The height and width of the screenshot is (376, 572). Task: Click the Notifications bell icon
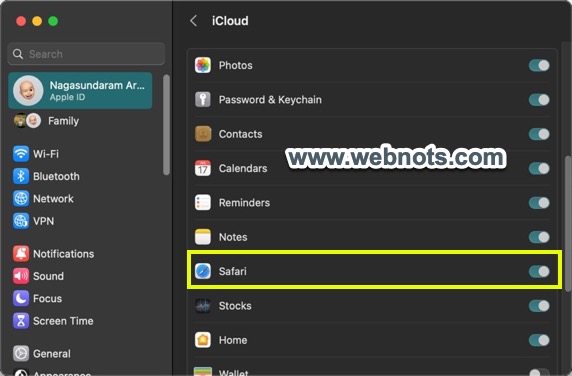tap(21, 254)
